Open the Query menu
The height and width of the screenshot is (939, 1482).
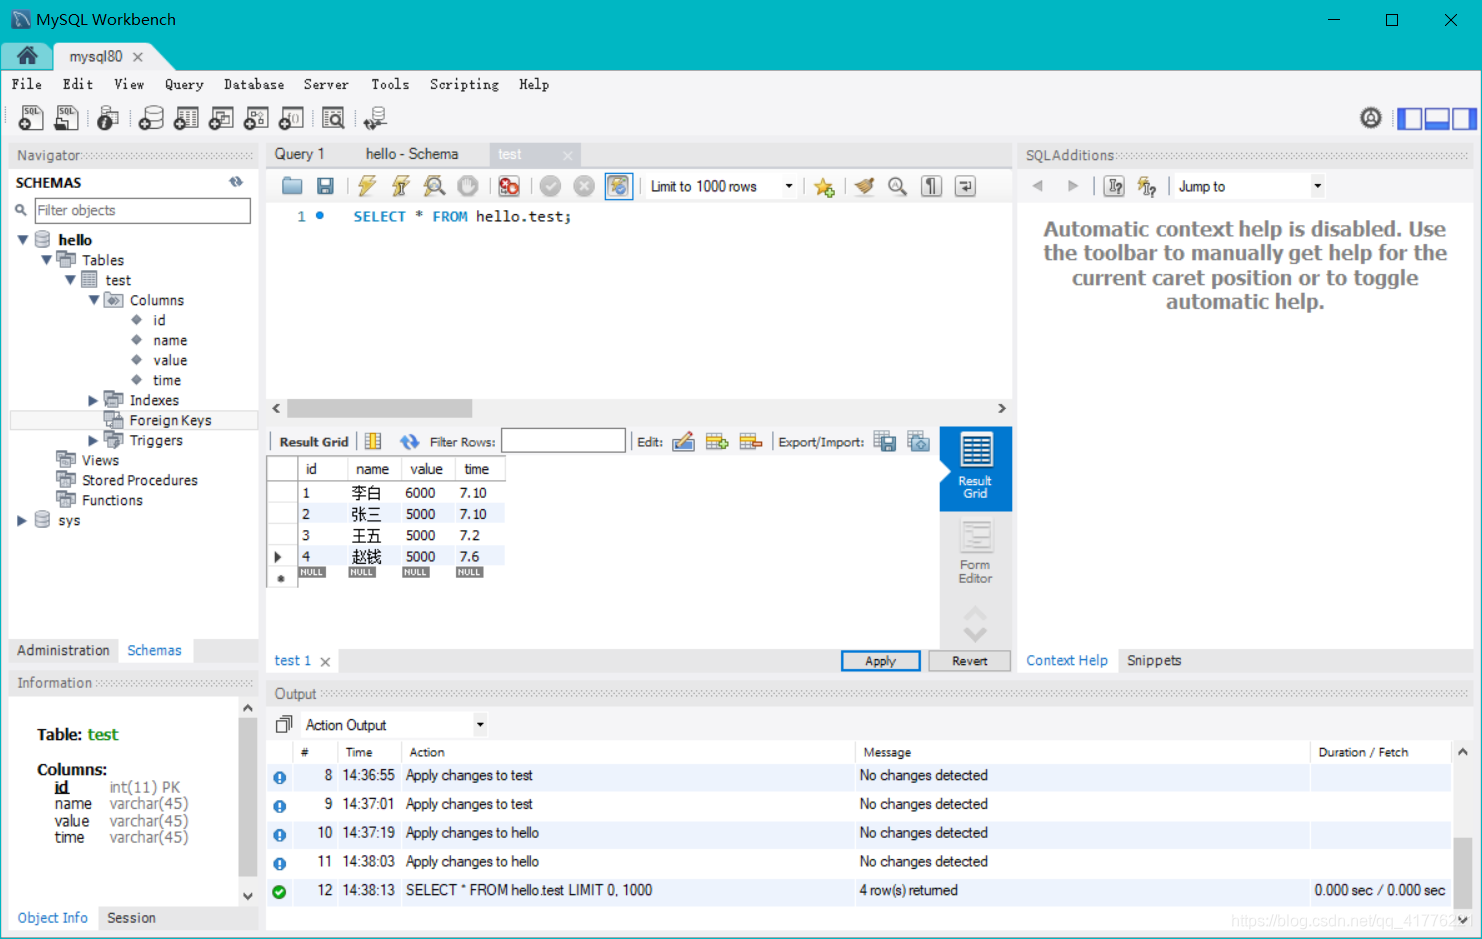184,85
